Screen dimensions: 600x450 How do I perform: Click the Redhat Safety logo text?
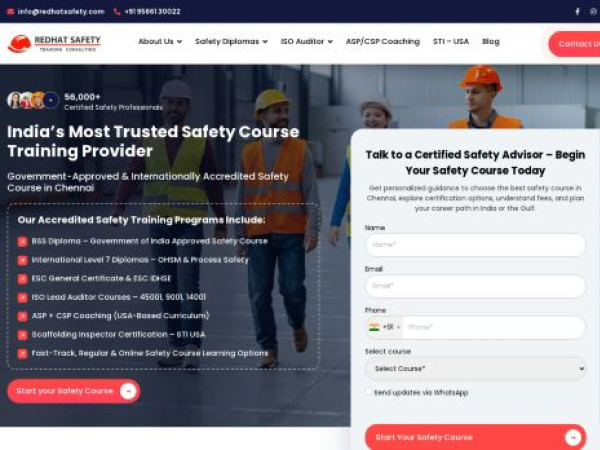(x=68, y=43)
